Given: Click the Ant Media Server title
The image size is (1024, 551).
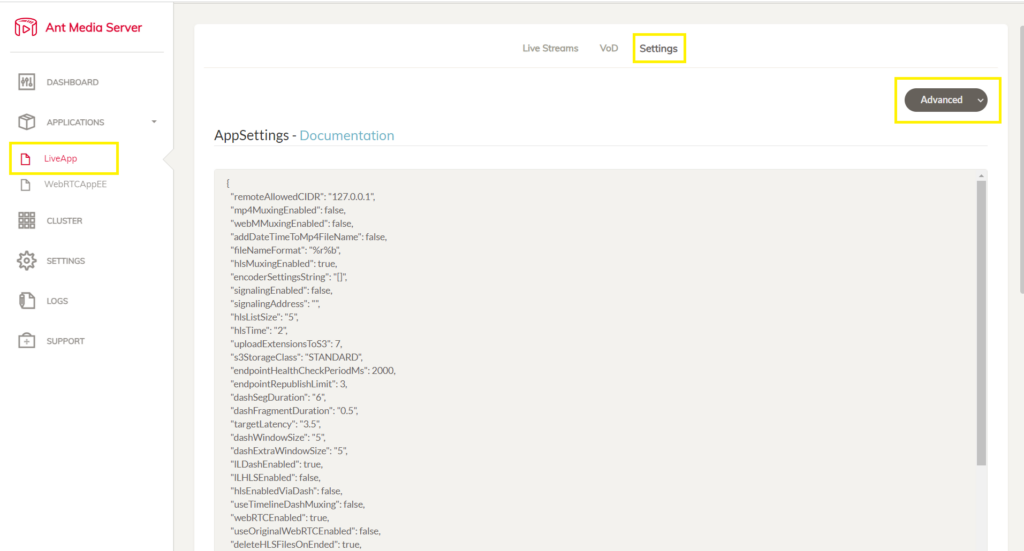Looking at the screenshot, I should coord(93,27).
